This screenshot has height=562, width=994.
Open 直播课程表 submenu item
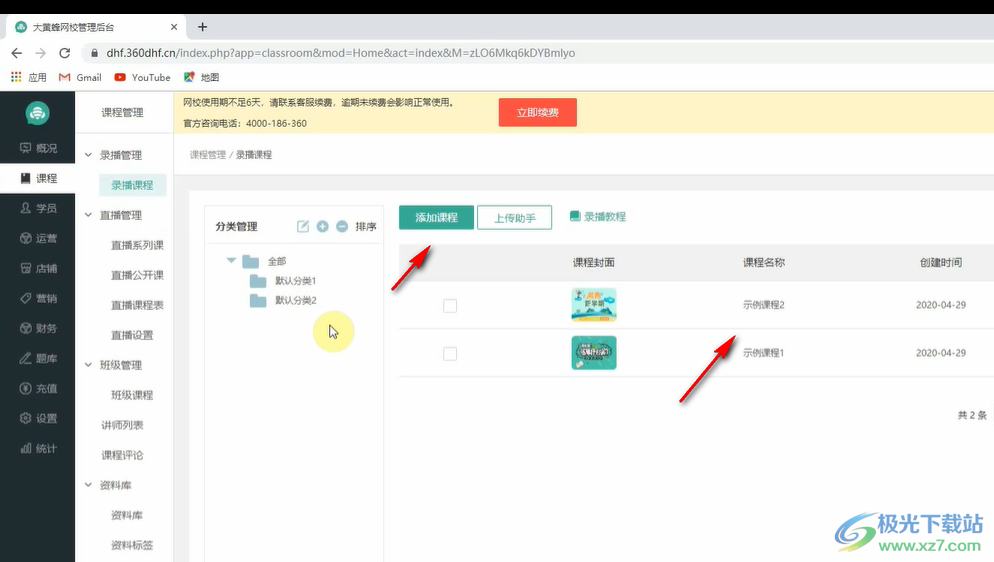coord(137,305)
